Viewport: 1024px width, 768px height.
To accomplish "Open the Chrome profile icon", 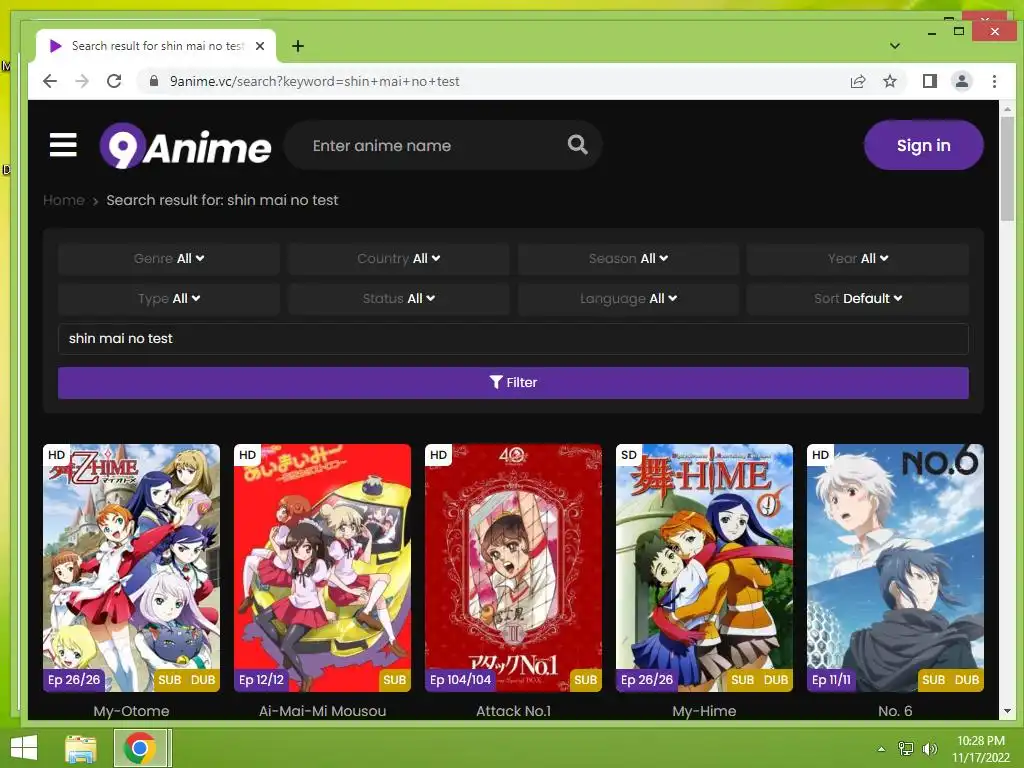I will click(x=962, y=81).
